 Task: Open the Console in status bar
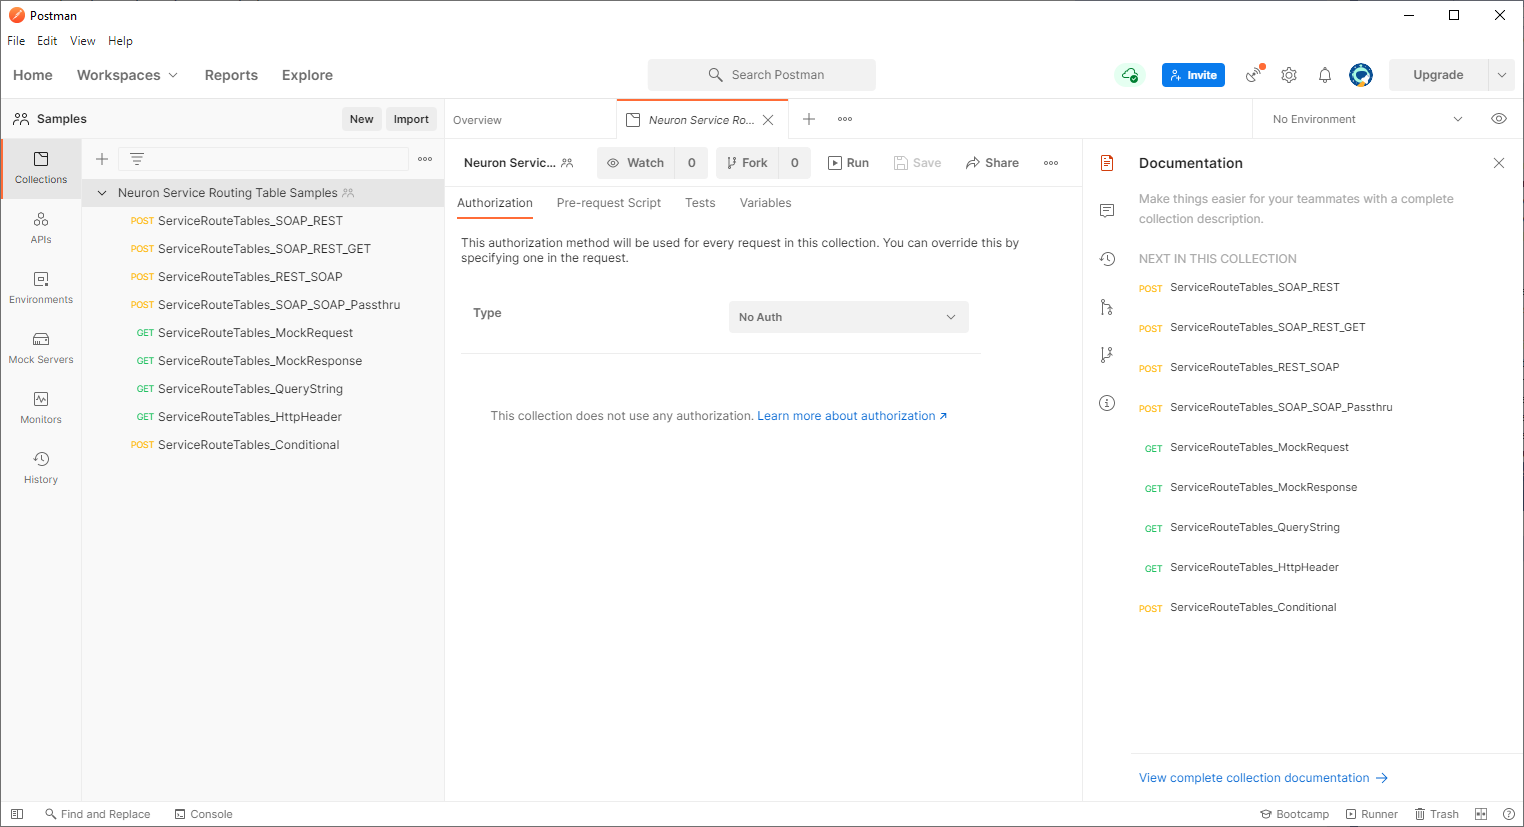pos(203,814)
